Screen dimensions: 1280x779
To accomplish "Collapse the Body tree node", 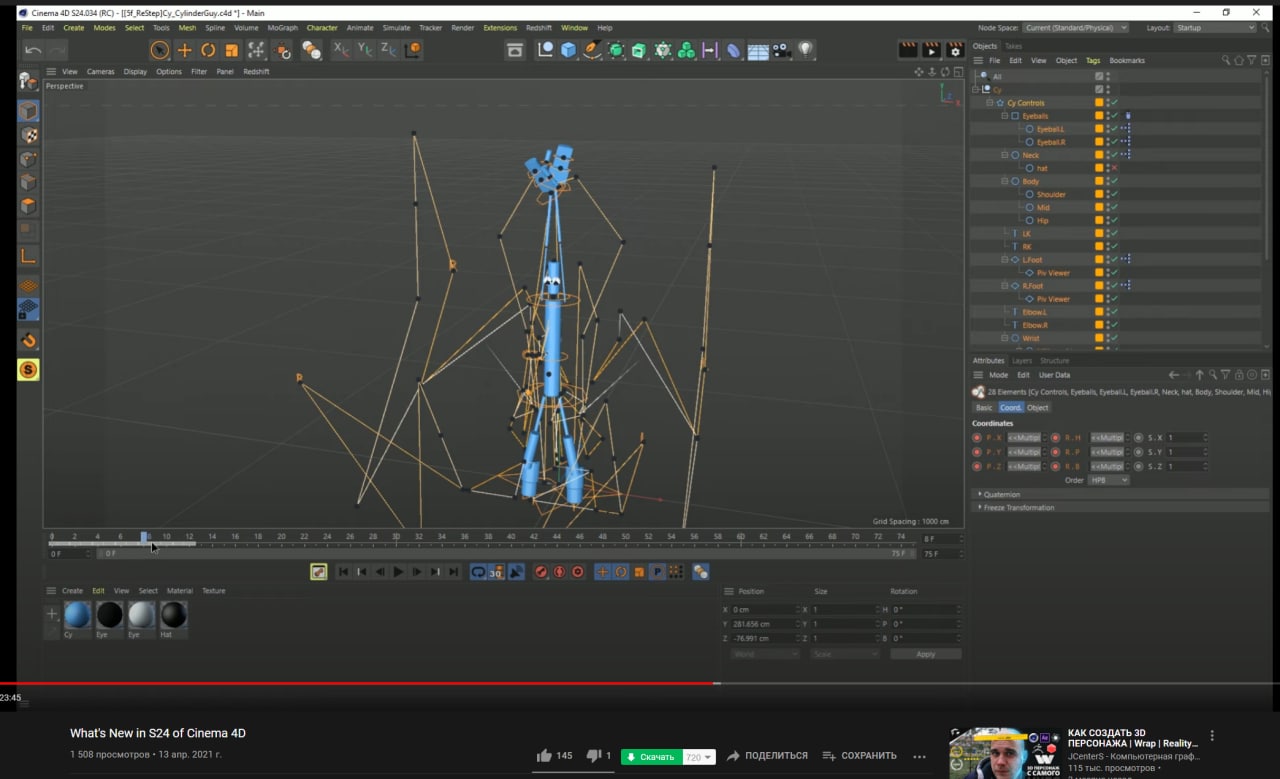I will 1005,181.
